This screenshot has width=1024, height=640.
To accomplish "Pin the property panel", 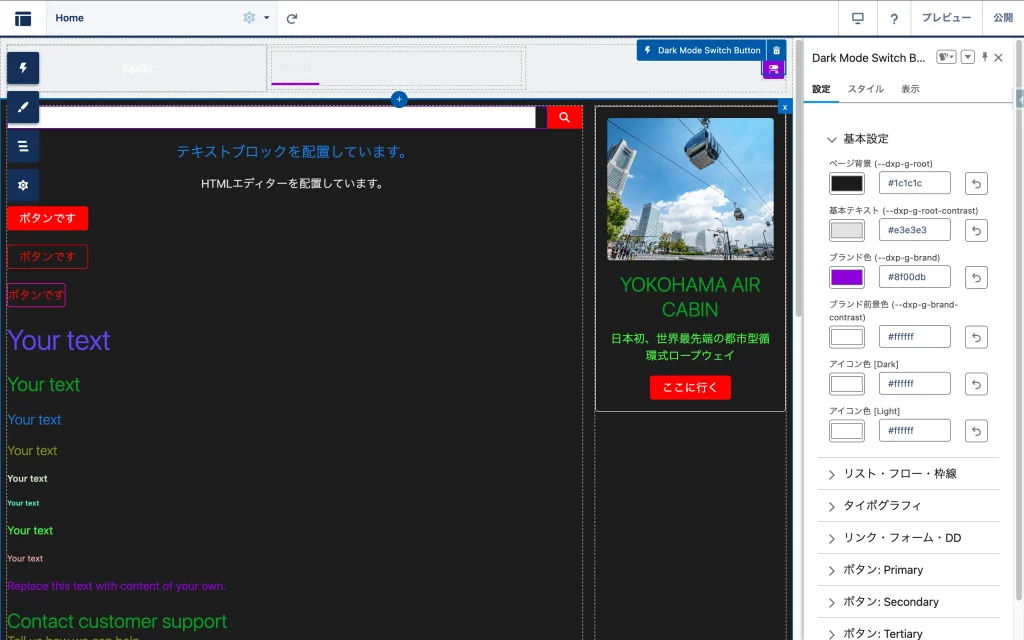I will 985,58.
